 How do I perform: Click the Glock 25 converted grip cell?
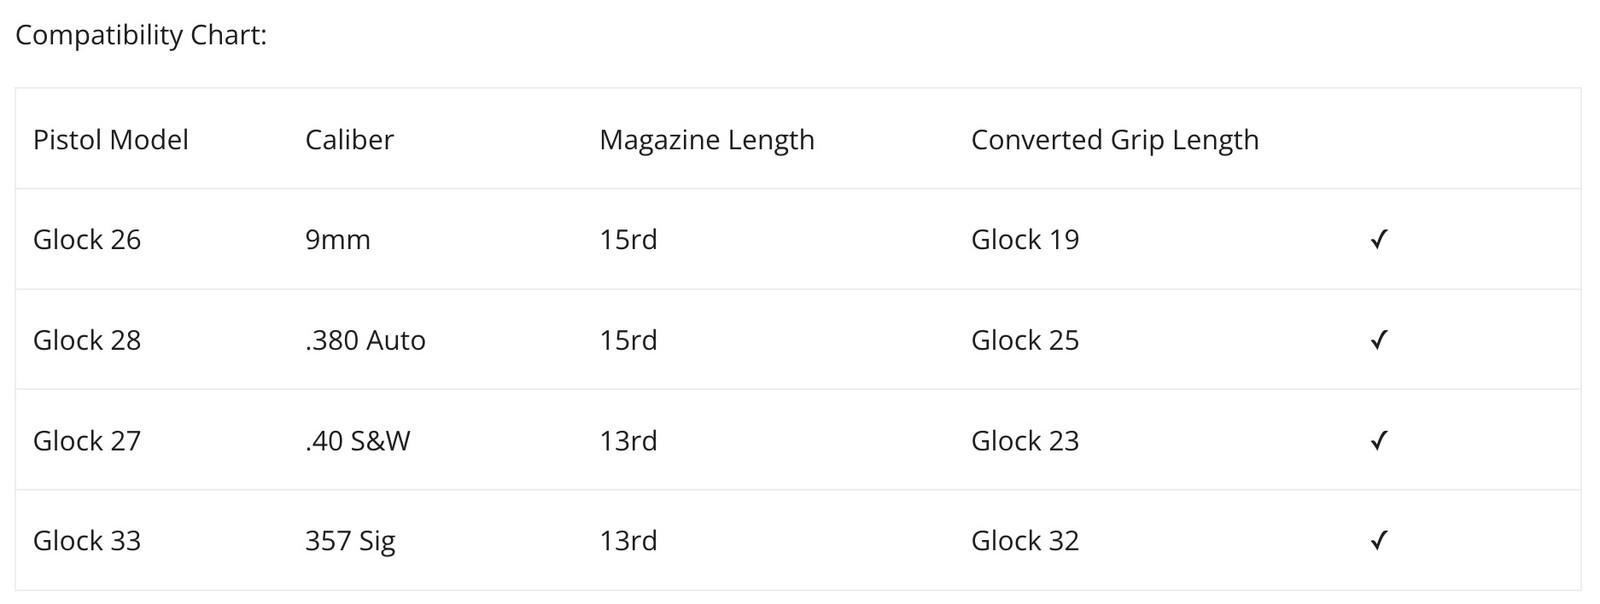[x=1025, y=340]
